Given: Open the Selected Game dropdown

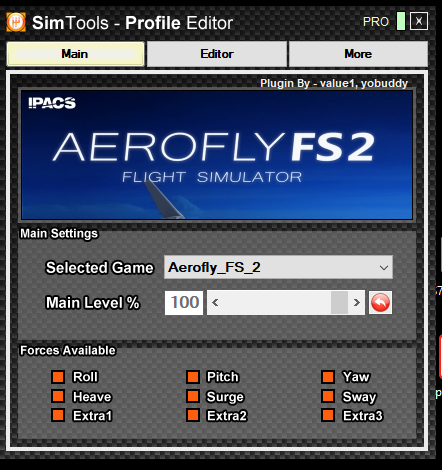Looking at the screenshot, I should (278, 267).
